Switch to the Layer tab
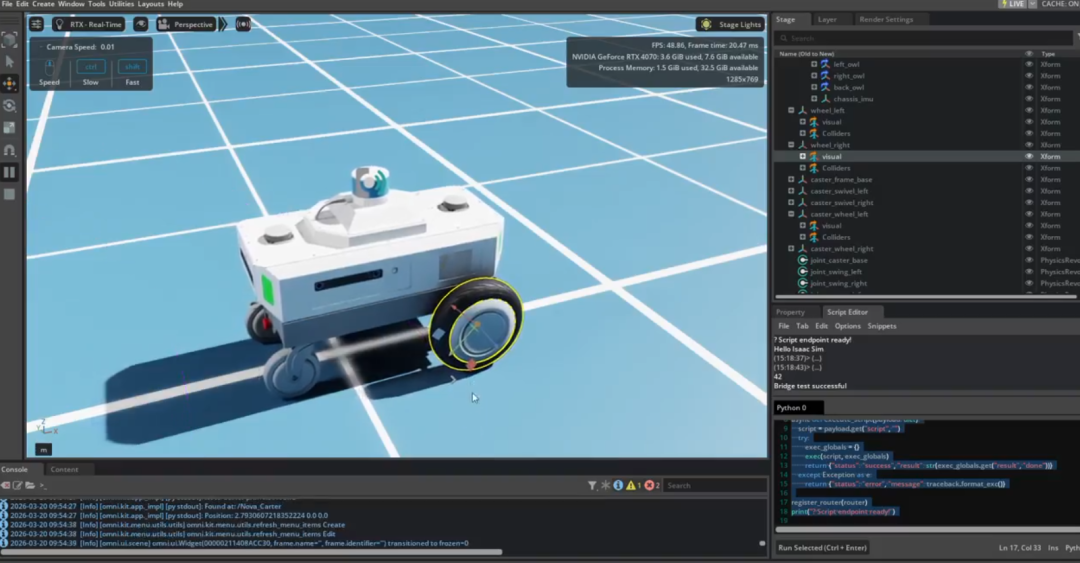The image size is (1080, 563). [827, 19]
